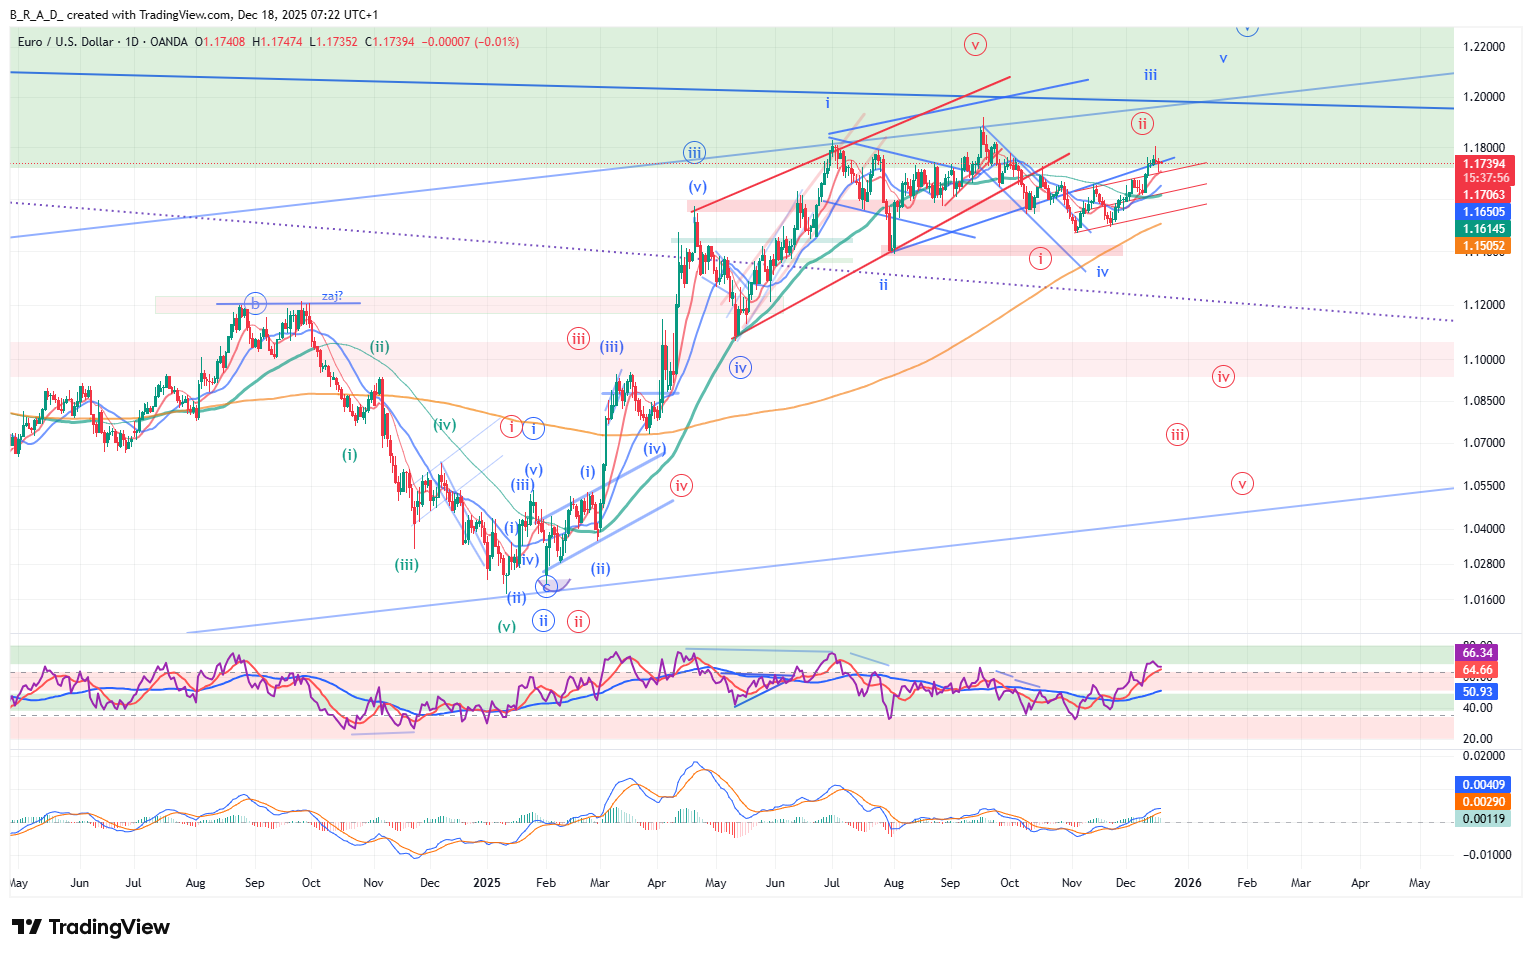This screenshot has width=1532, height=957.
Task: Select red circled v below the 1.22000 level
Action: pyautogui.click(x=975, y=45)
